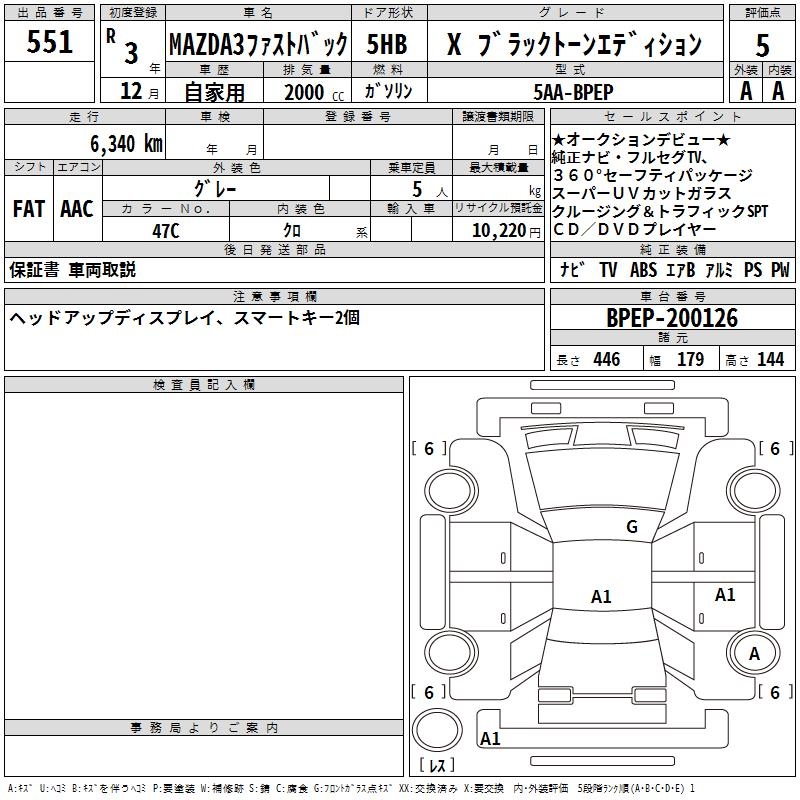Click width value 179

click(690, 359)
